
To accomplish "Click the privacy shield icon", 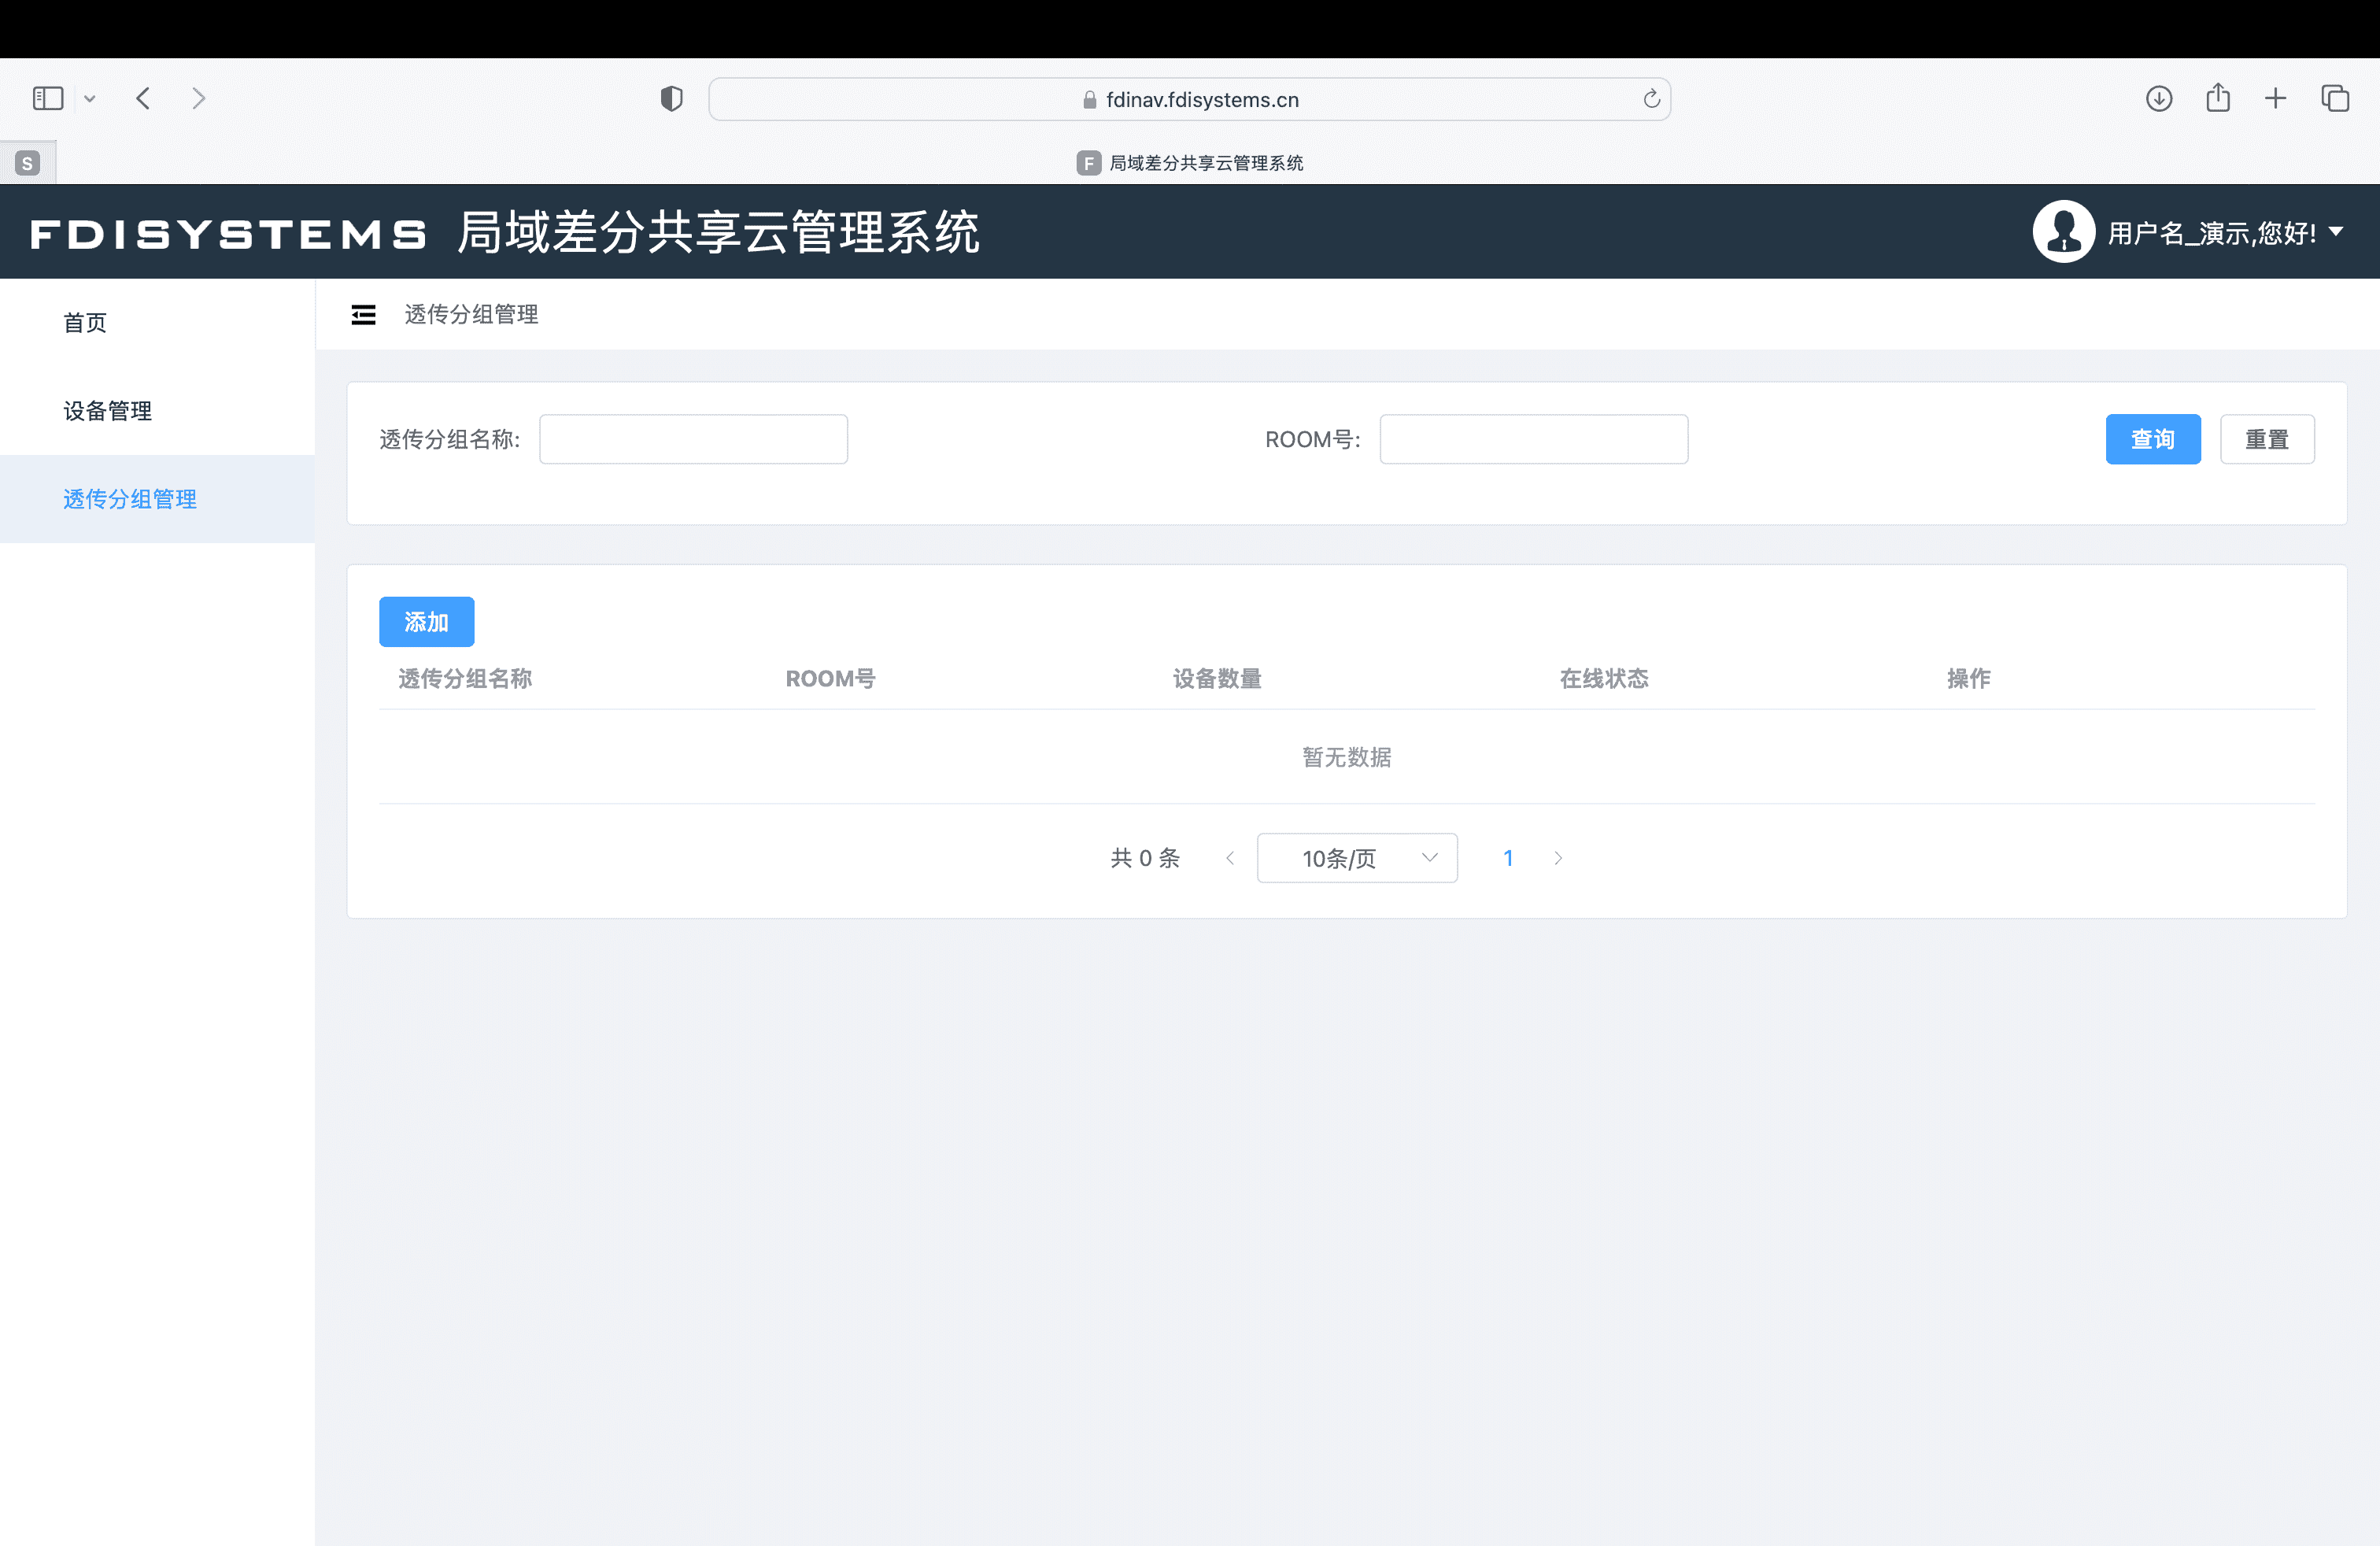I will coord(671,98).
